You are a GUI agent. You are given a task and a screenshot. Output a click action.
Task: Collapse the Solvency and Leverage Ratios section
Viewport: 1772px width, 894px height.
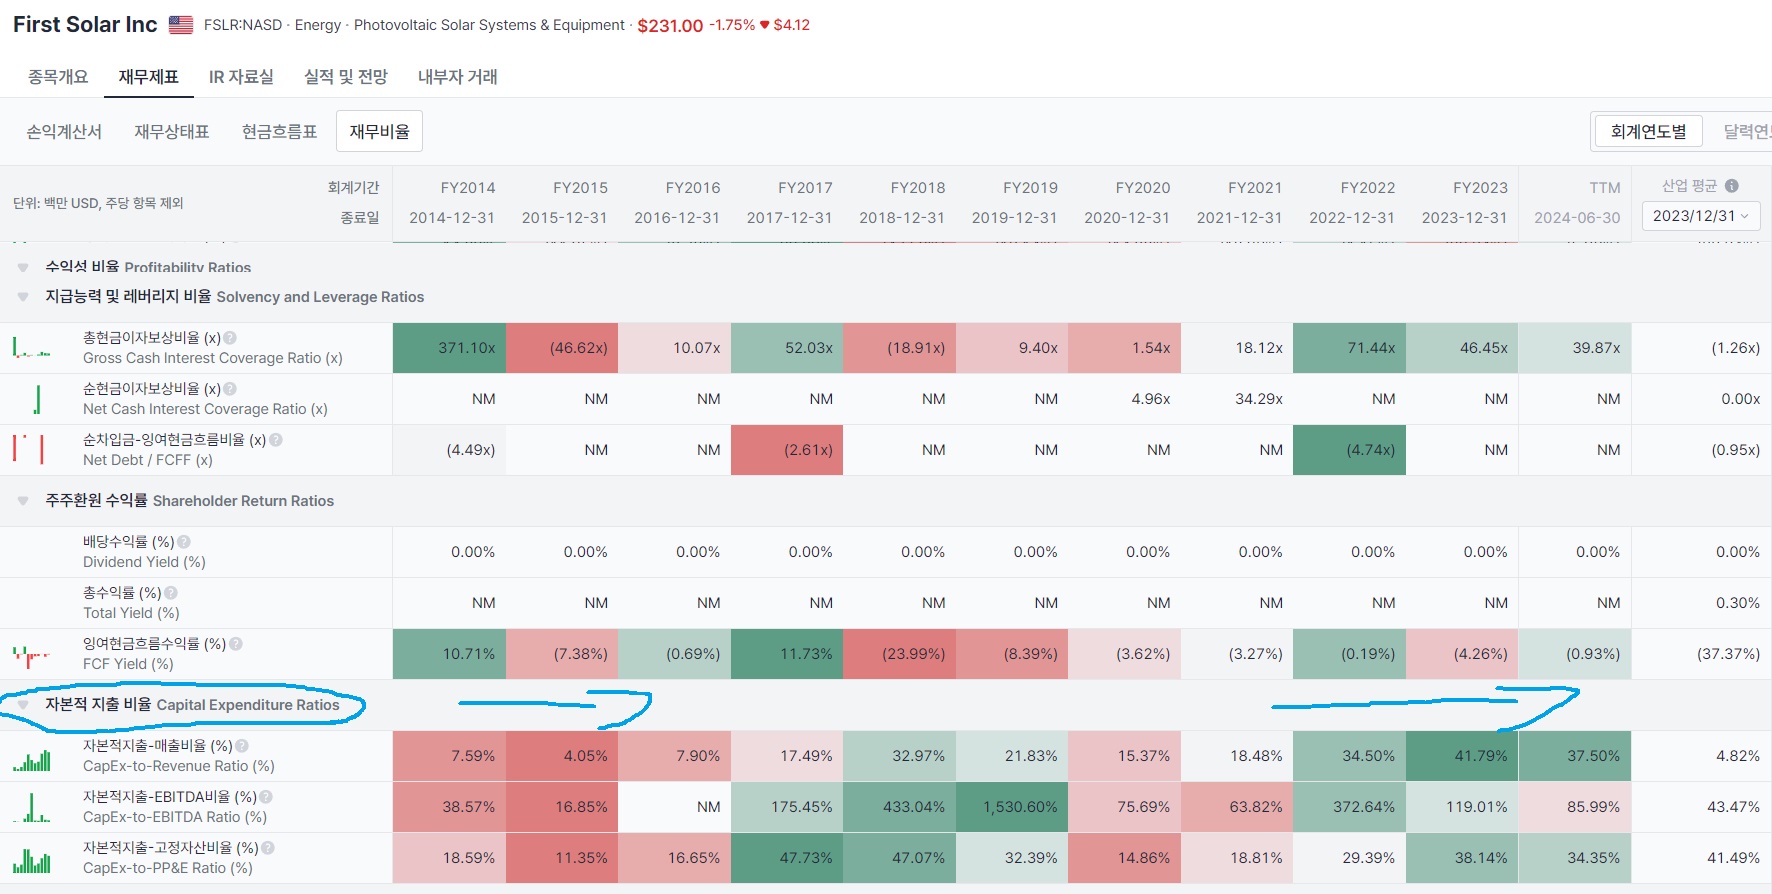(x=23, y=297)
